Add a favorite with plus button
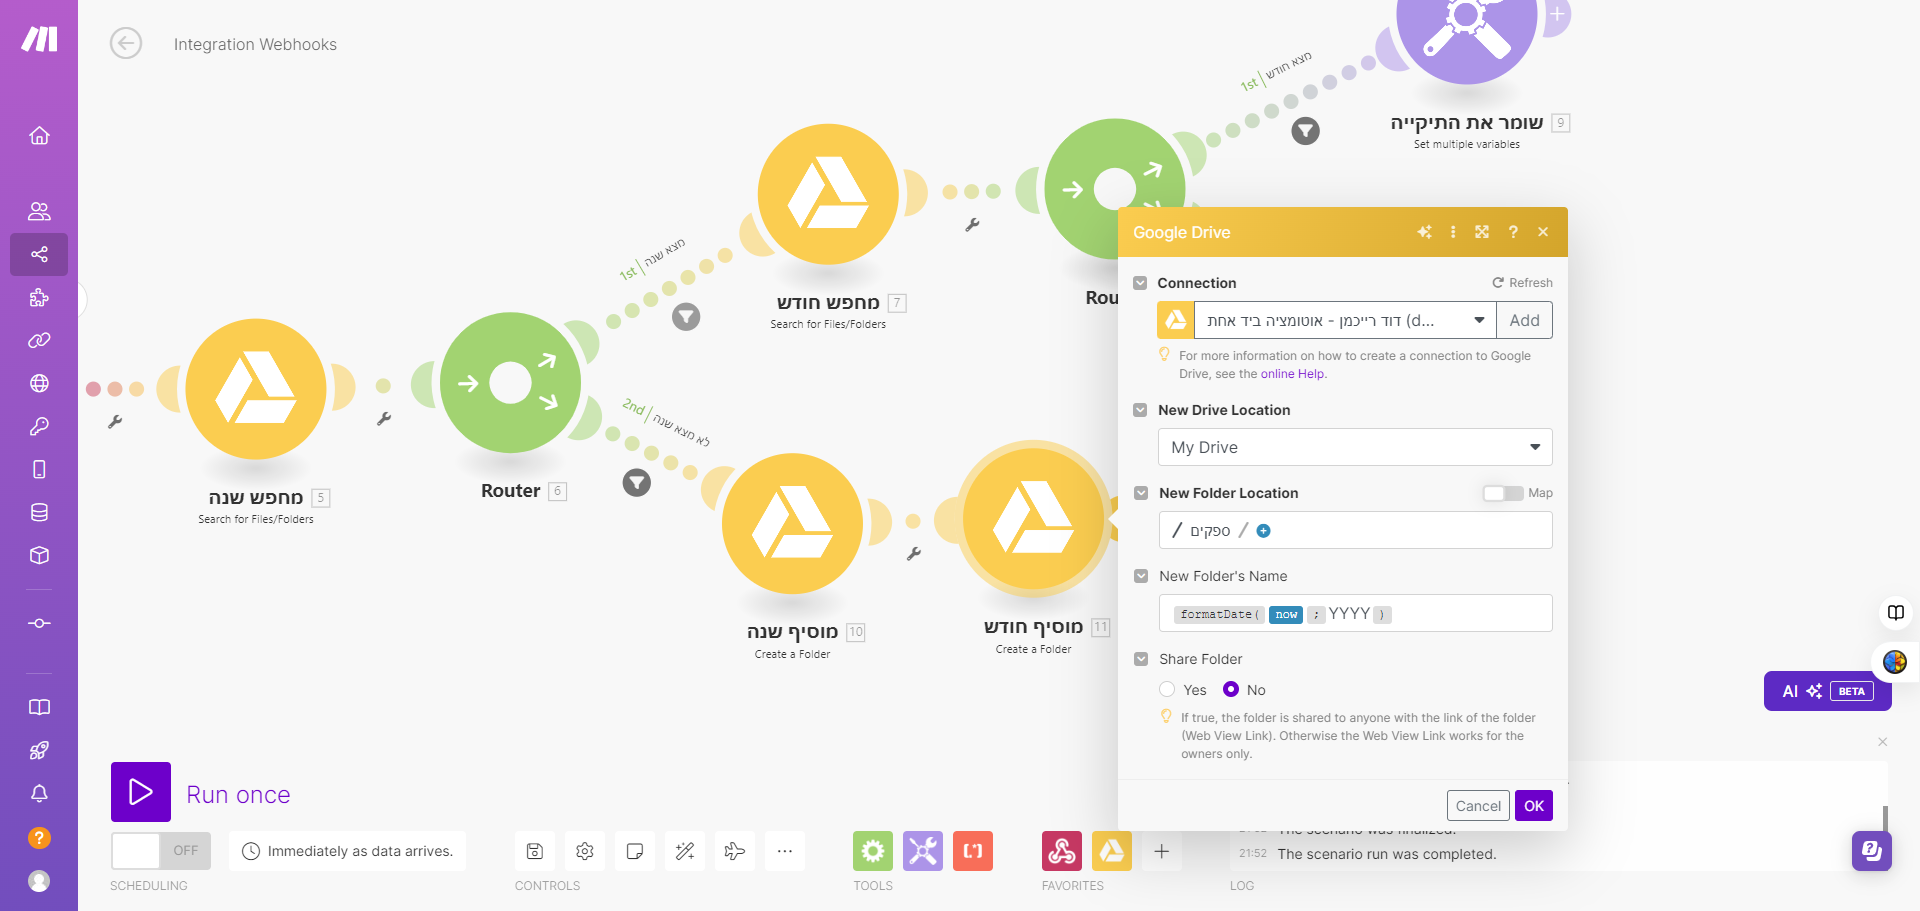This screenshot has height=911, width=1920. pos(1162,851)
